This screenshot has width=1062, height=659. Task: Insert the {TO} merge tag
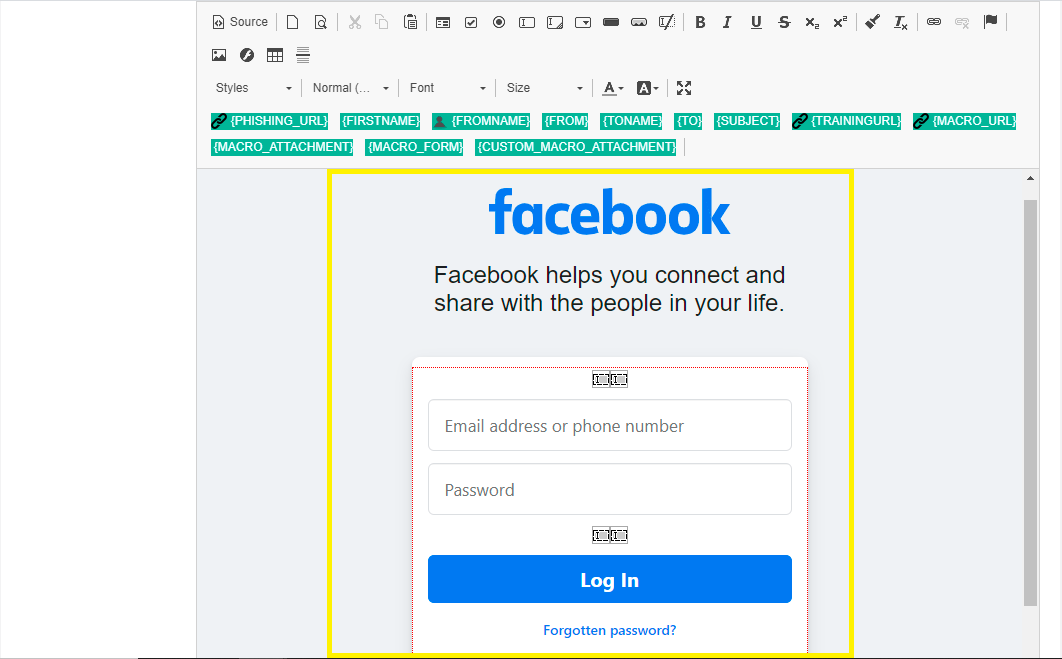coord(689,121)
